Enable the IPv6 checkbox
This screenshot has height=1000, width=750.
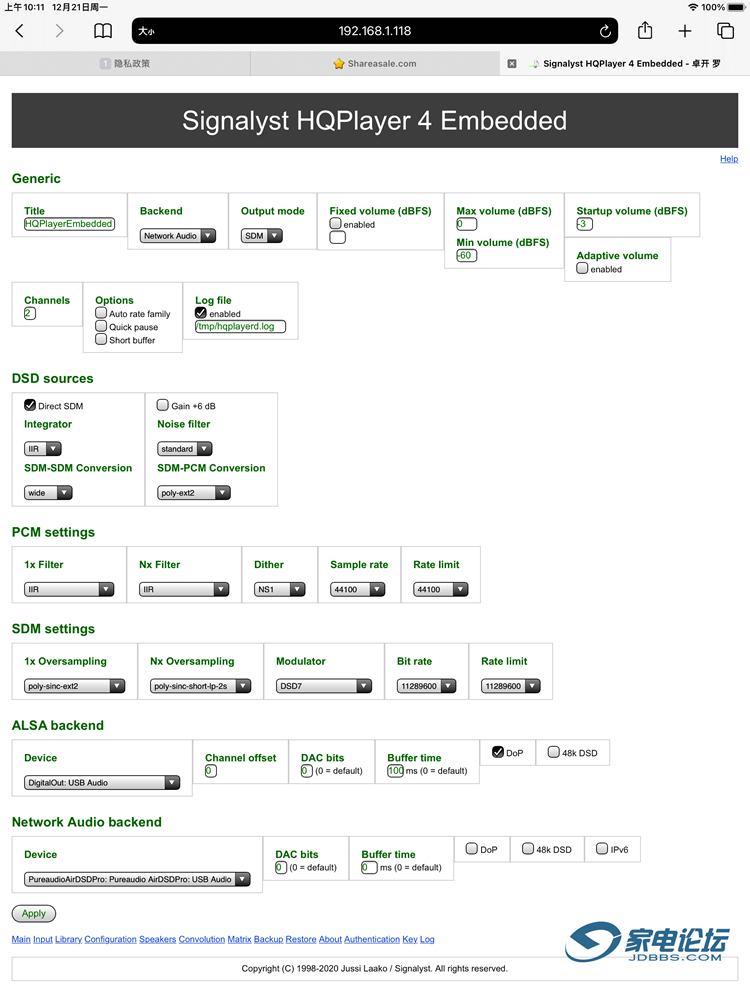602,849
